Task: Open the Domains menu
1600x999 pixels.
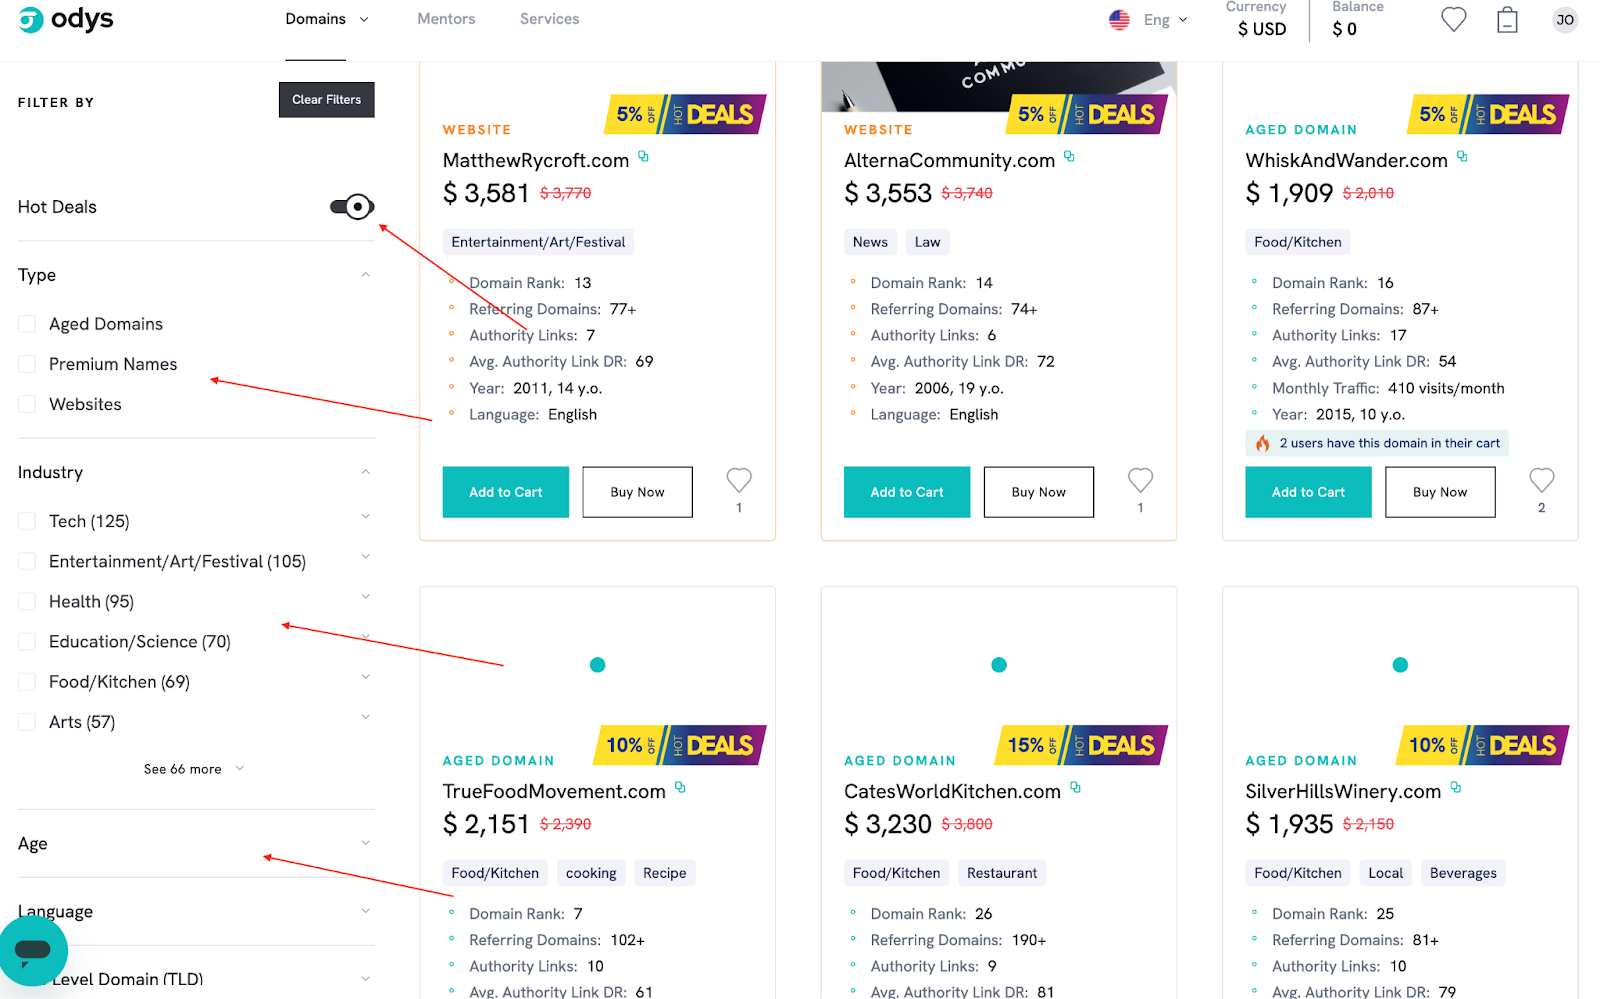Action: (x=327, y=19)
